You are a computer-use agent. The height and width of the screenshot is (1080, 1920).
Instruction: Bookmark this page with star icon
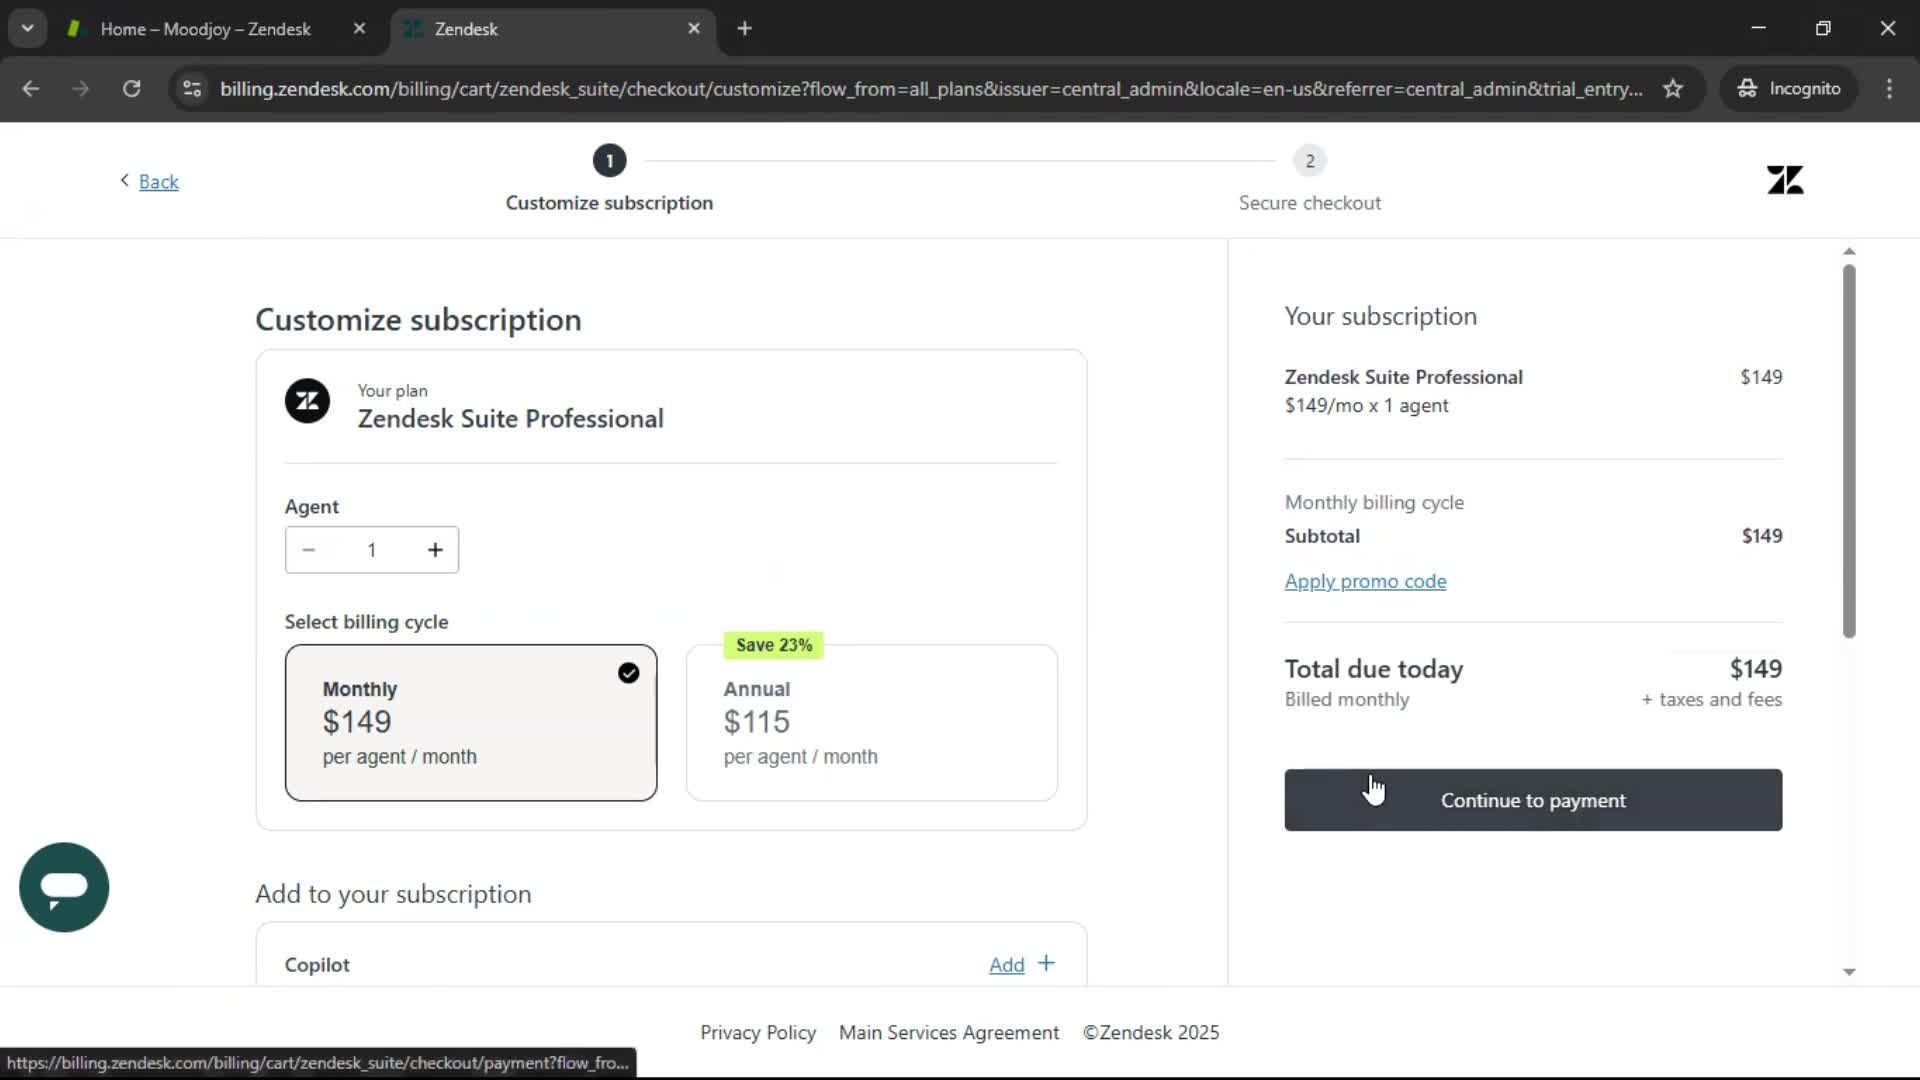[1673, 88]
